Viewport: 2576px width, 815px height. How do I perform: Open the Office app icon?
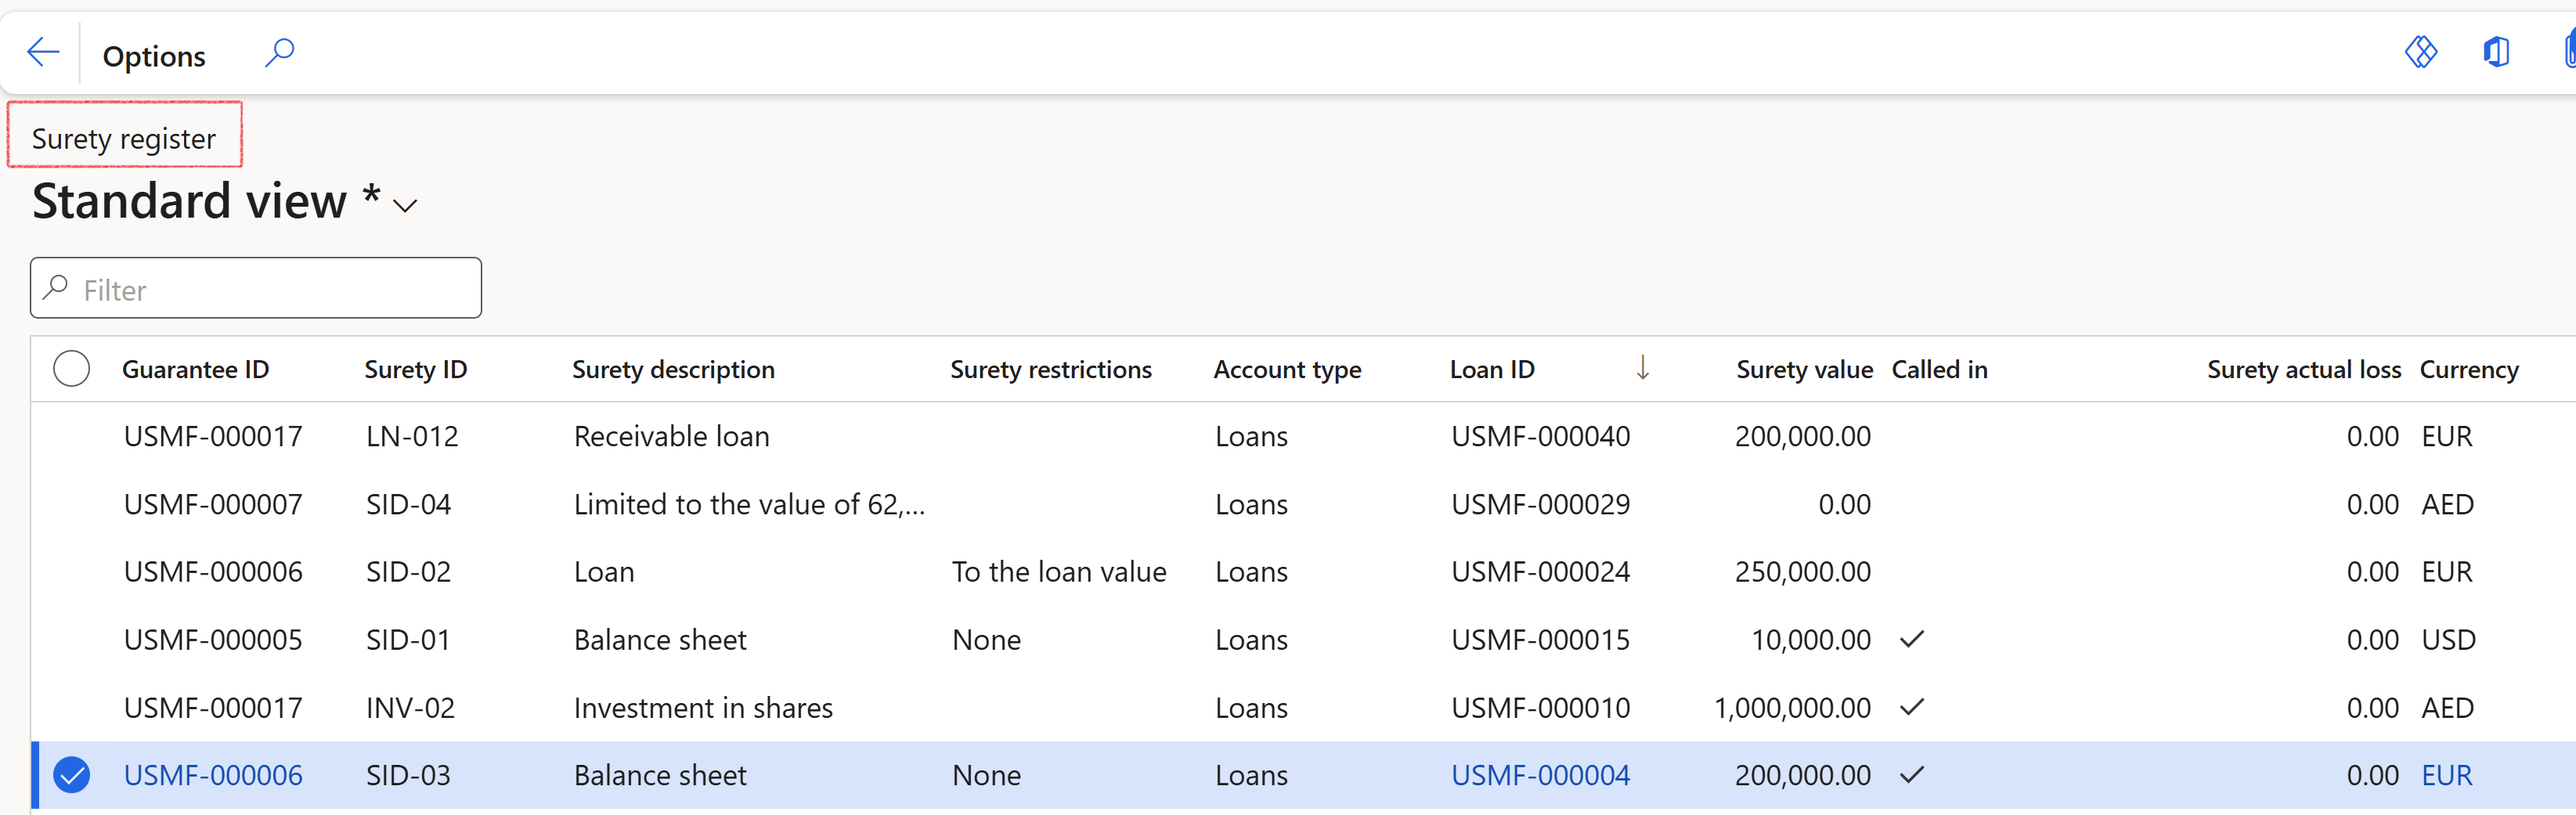(2496, 52)
